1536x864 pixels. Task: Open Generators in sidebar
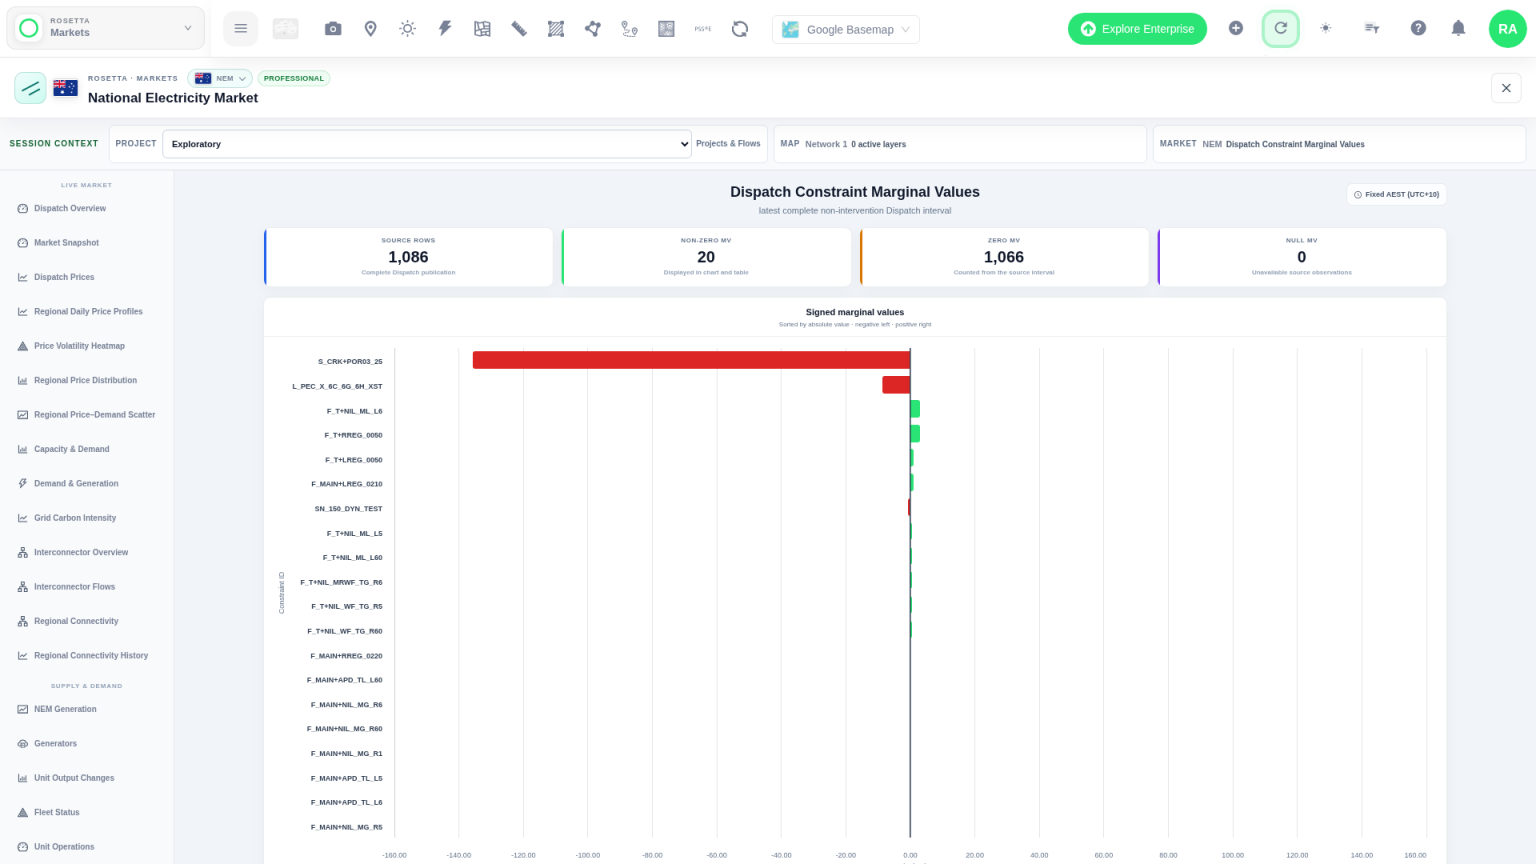click(x=87, y=744)
